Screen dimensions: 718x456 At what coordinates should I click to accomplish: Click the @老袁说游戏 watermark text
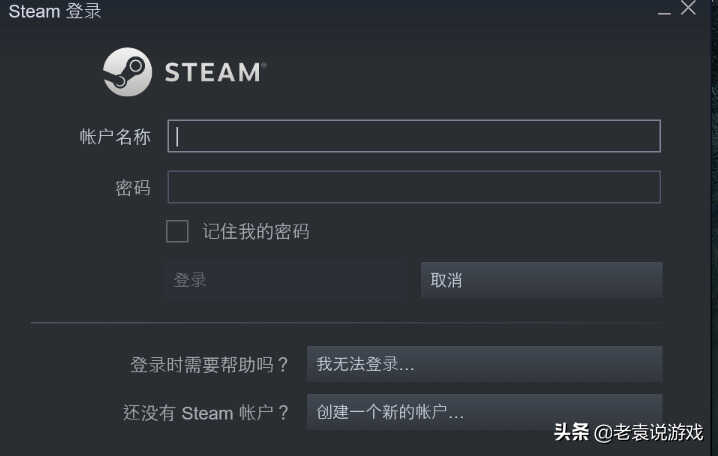point(649,433)
